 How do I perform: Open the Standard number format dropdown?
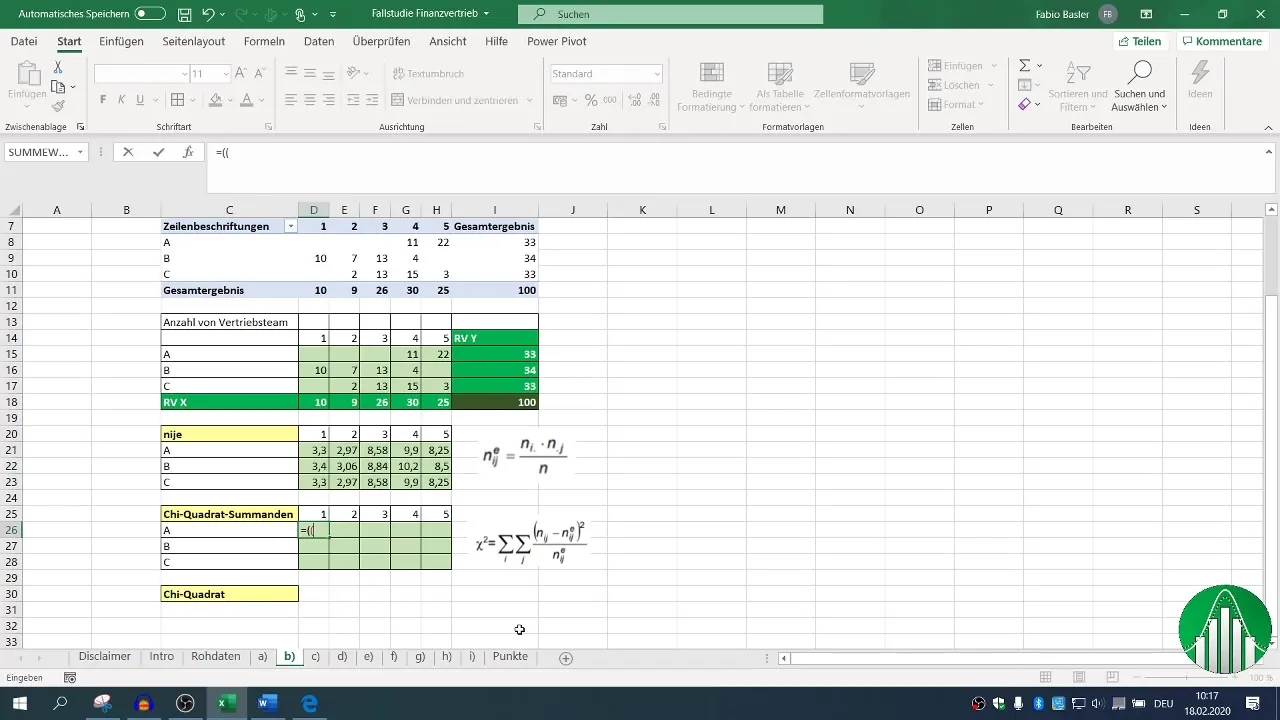tap(657, 74)
